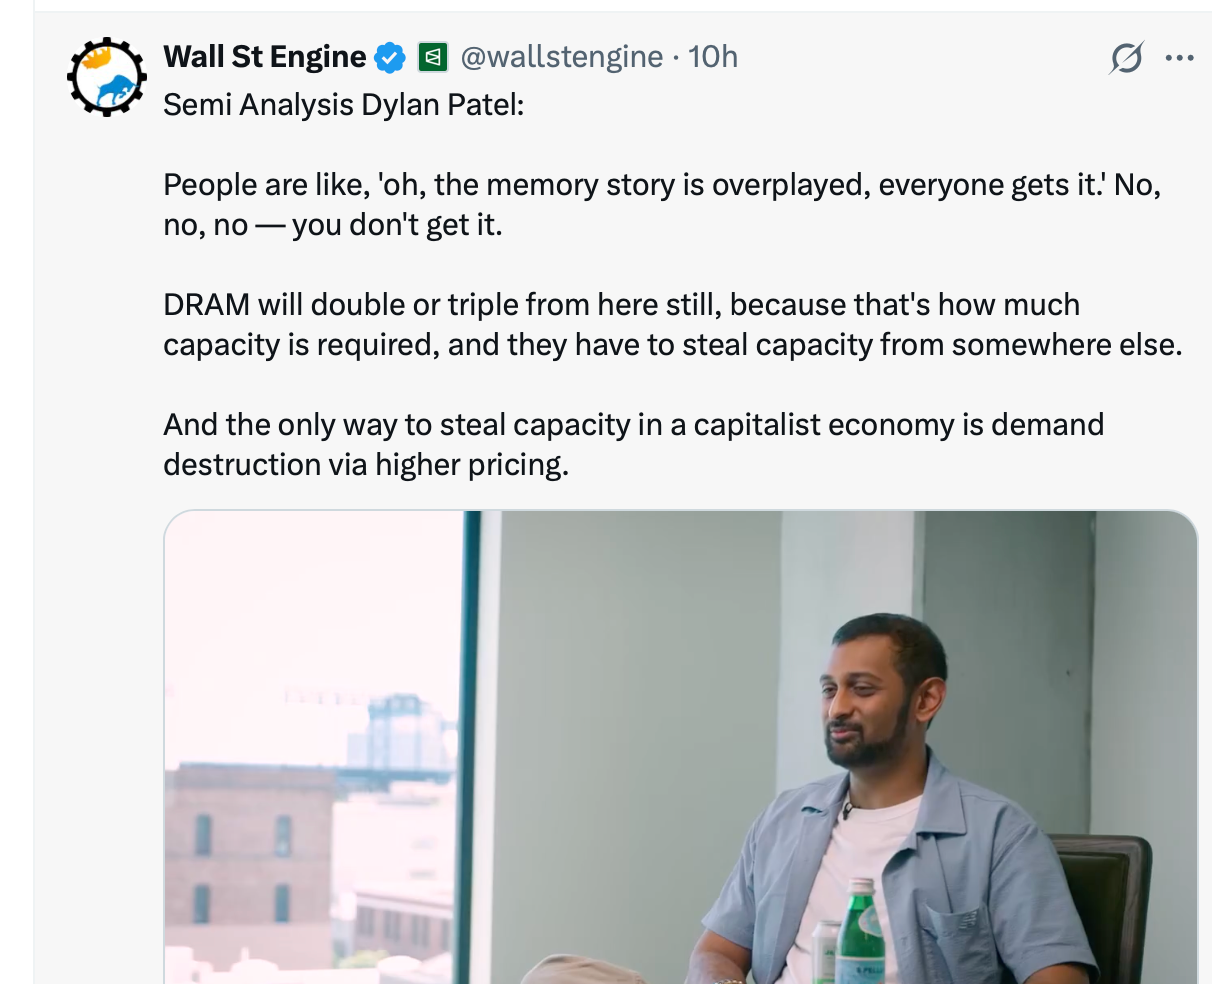Viewport: 1212px width, 984px height.
Task: Click the green affiliation badge beside the name
Action: [x=432, y=58]
